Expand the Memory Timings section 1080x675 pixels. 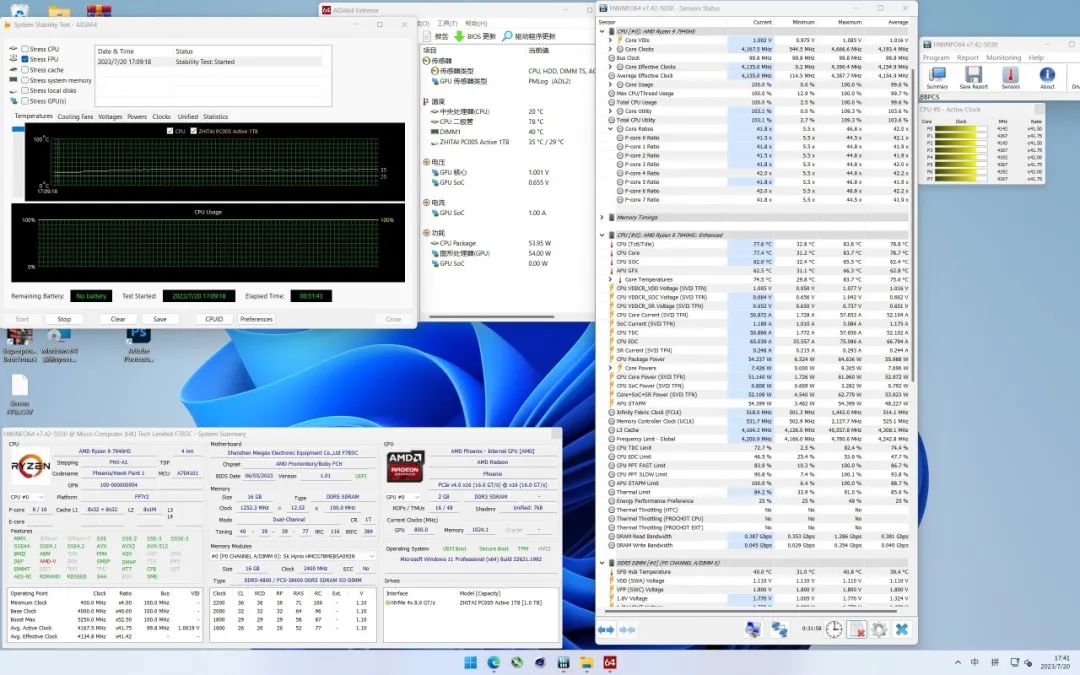tap(602, 217)
